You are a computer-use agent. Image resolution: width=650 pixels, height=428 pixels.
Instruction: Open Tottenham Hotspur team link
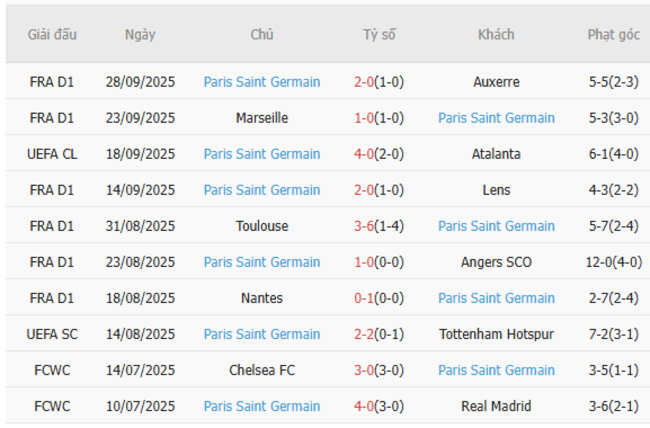496,334
